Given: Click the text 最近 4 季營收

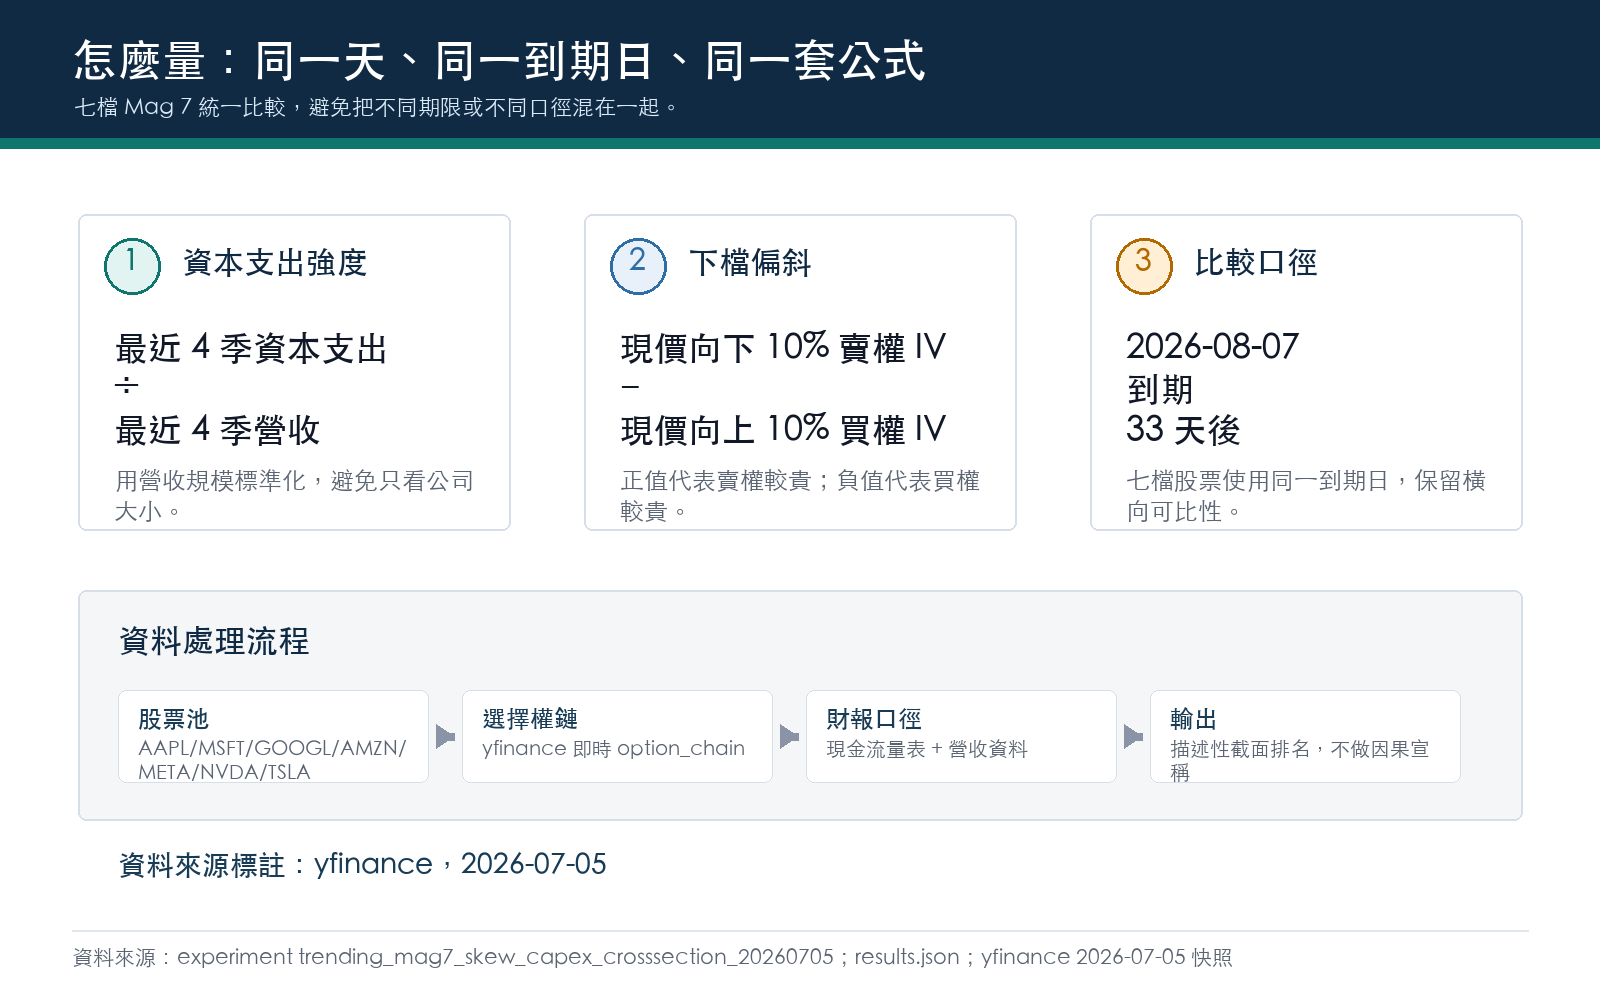Looking at the screenshot, I should (x=218, y=430).
